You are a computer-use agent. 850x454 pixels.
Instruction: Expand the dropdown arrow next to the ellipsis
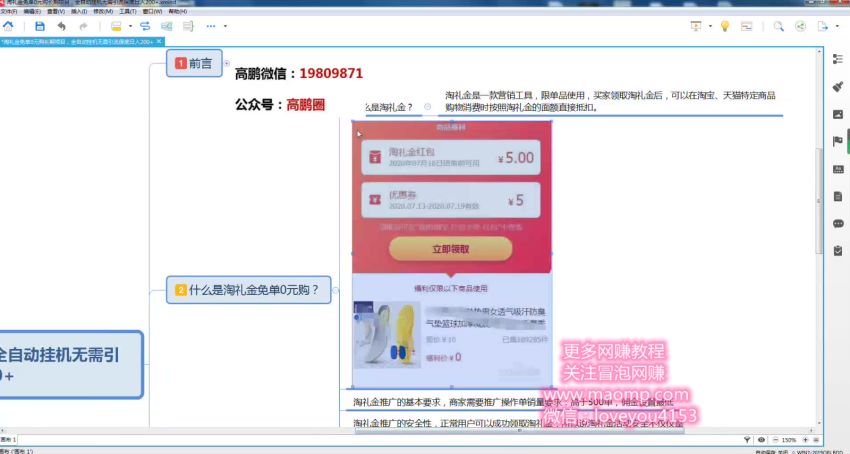tap(225, 26)
